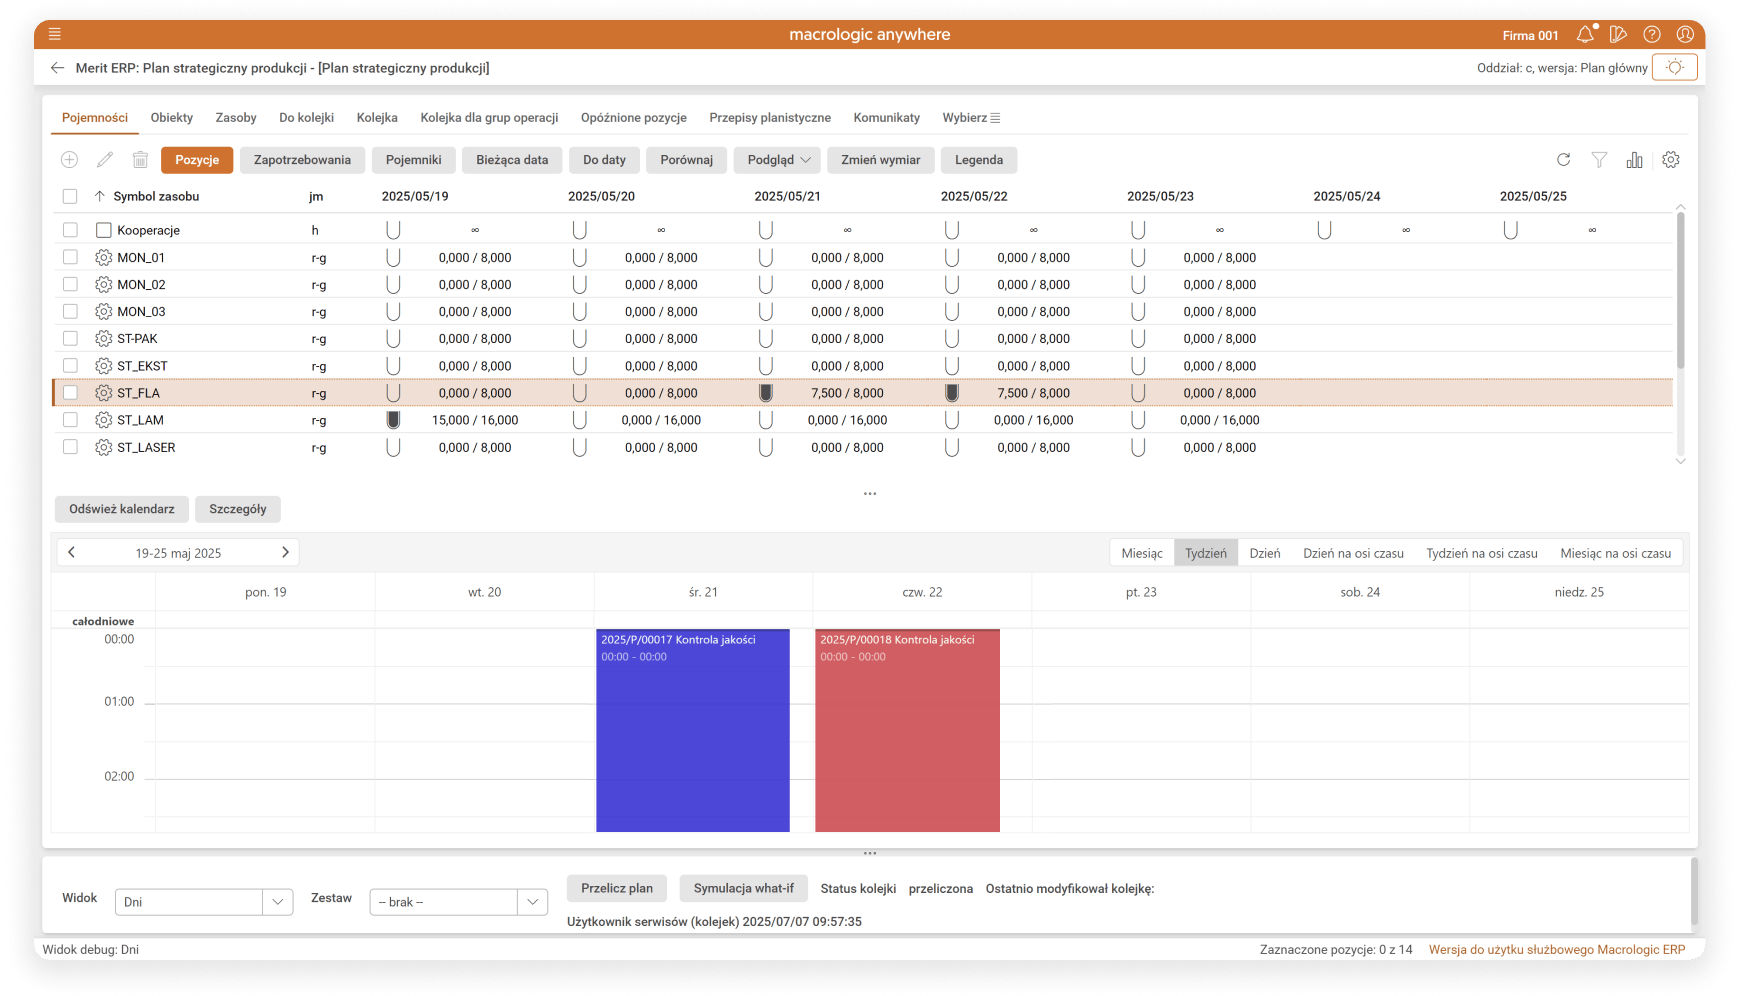Click the trash delete icon
This screenshot has height=996, width=1740.
click(140, 160)
